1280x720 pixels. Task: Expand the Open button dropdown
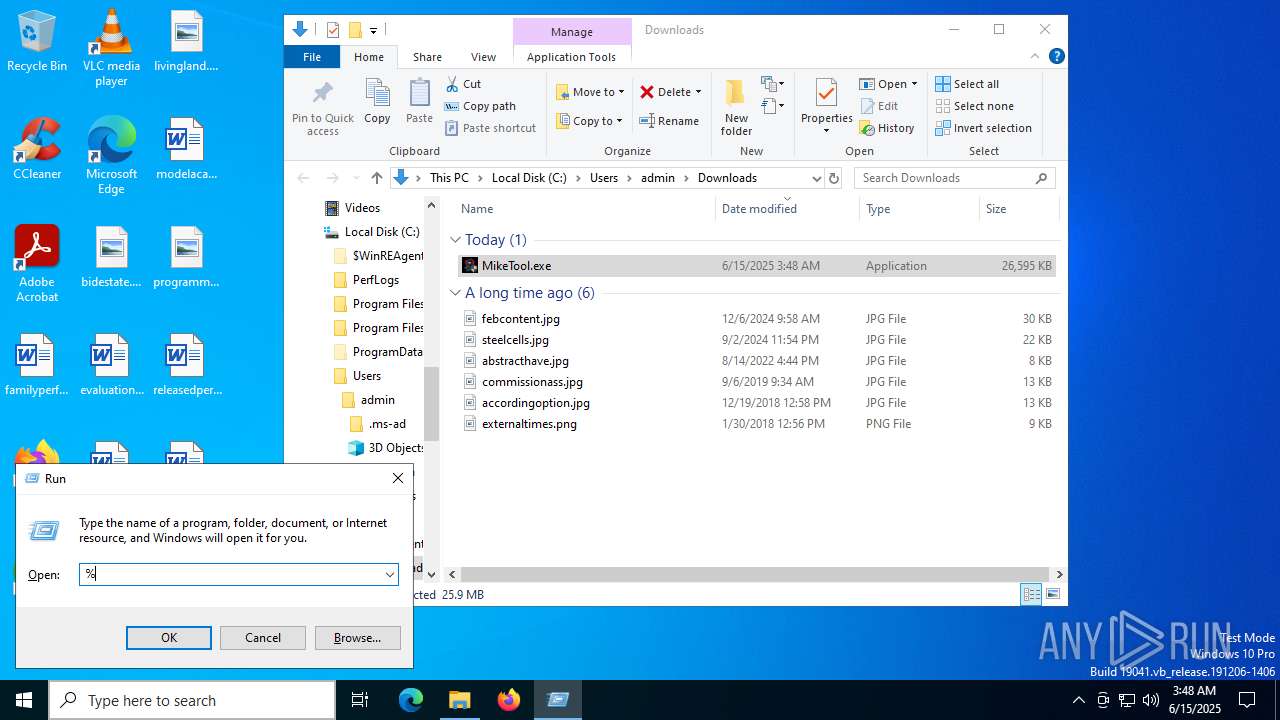pos(914,84)
